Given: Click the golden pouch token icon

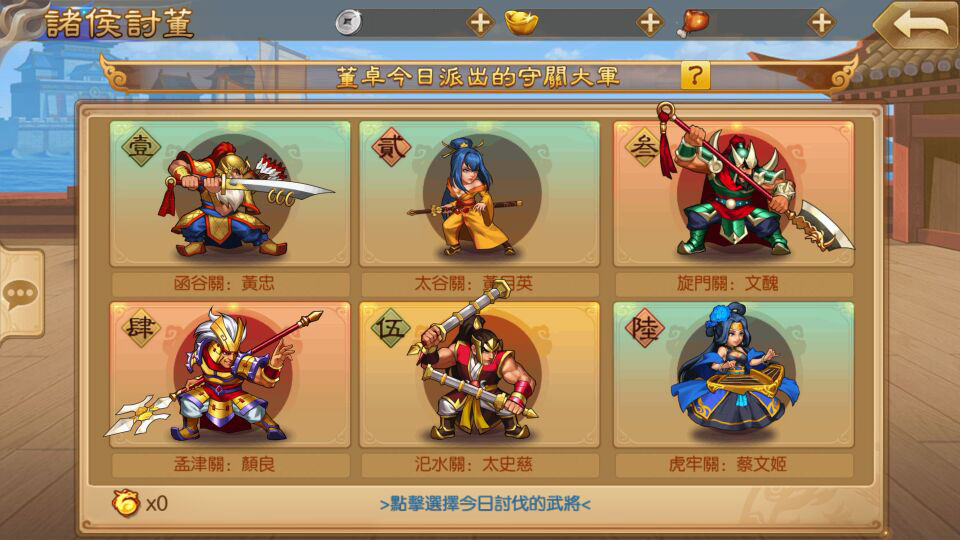Looking at the screenshot, I should pos(126,503).
